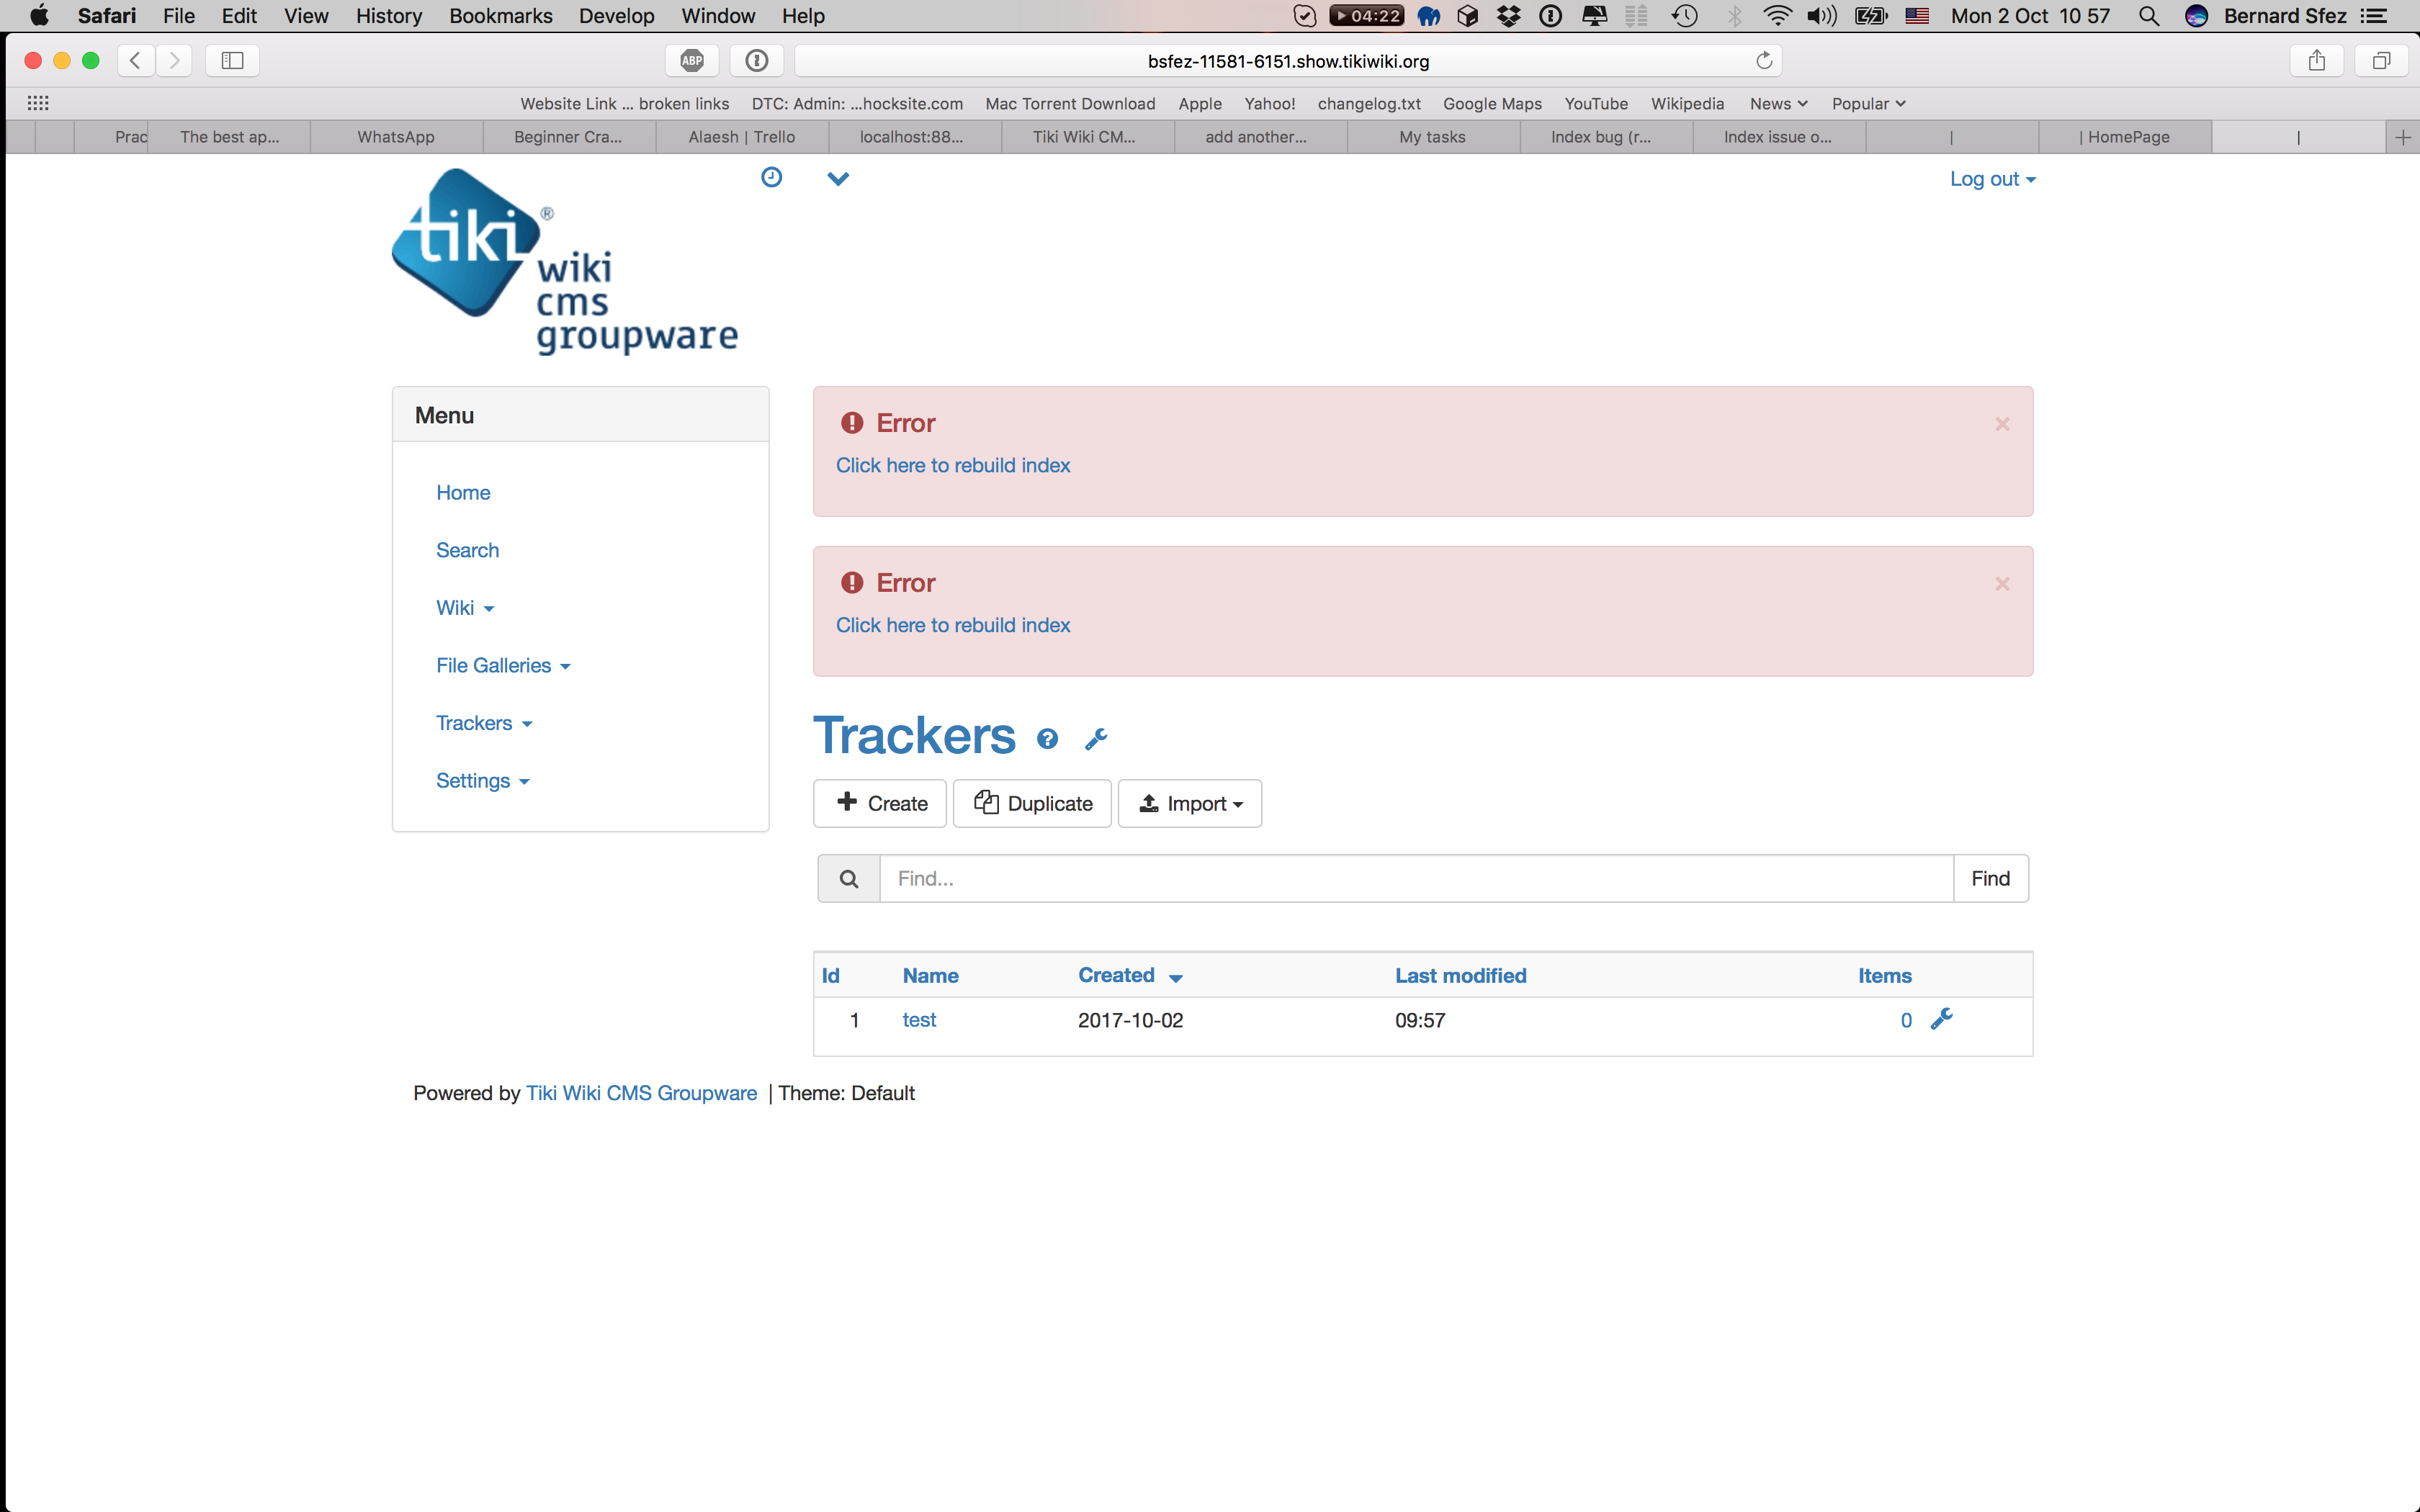
Task: Open the 'test' tracker
Action: click(919, 1019)
